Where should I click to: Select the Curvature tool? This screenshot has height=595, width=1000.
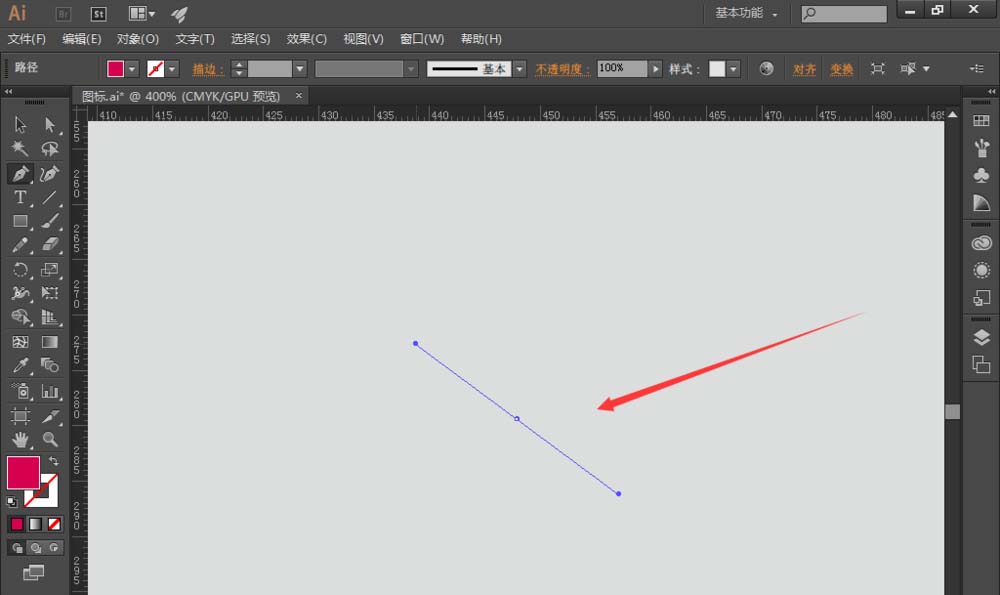click(50, 173)
